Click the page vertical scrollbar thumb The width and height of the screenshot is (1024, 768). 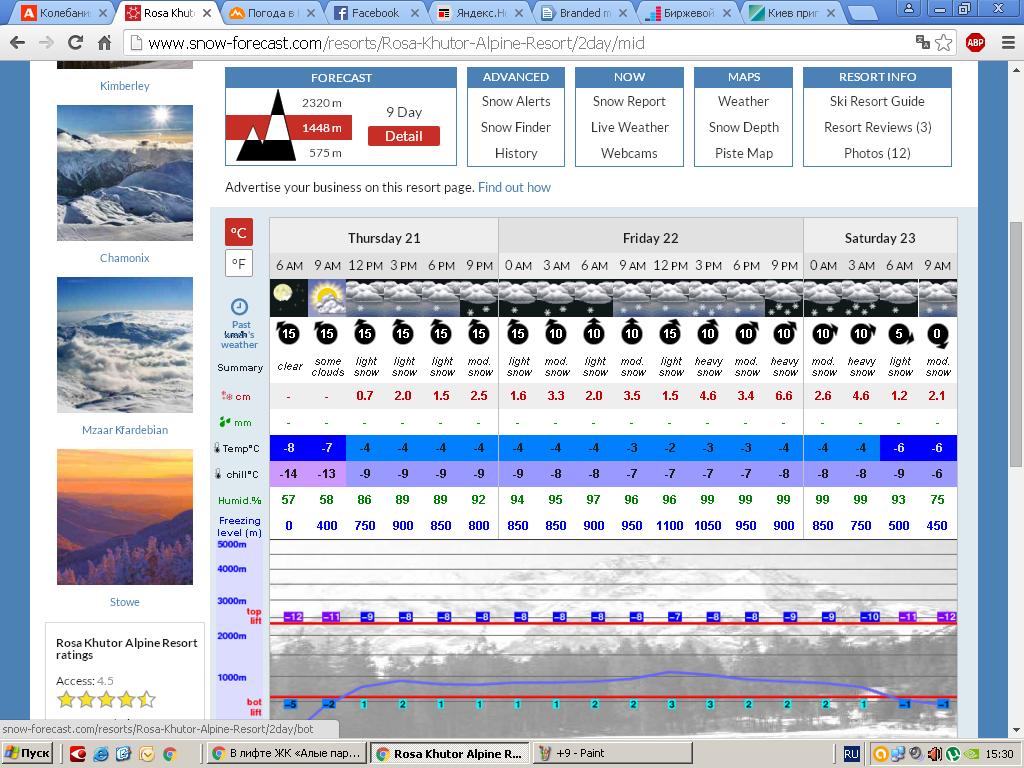(1016, 344)
